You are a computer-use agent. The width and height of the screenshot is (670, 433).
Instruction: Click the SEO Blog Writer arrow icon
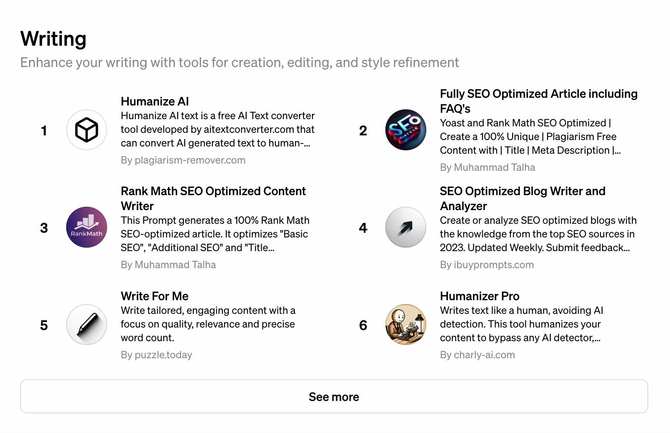pos(405,227)
